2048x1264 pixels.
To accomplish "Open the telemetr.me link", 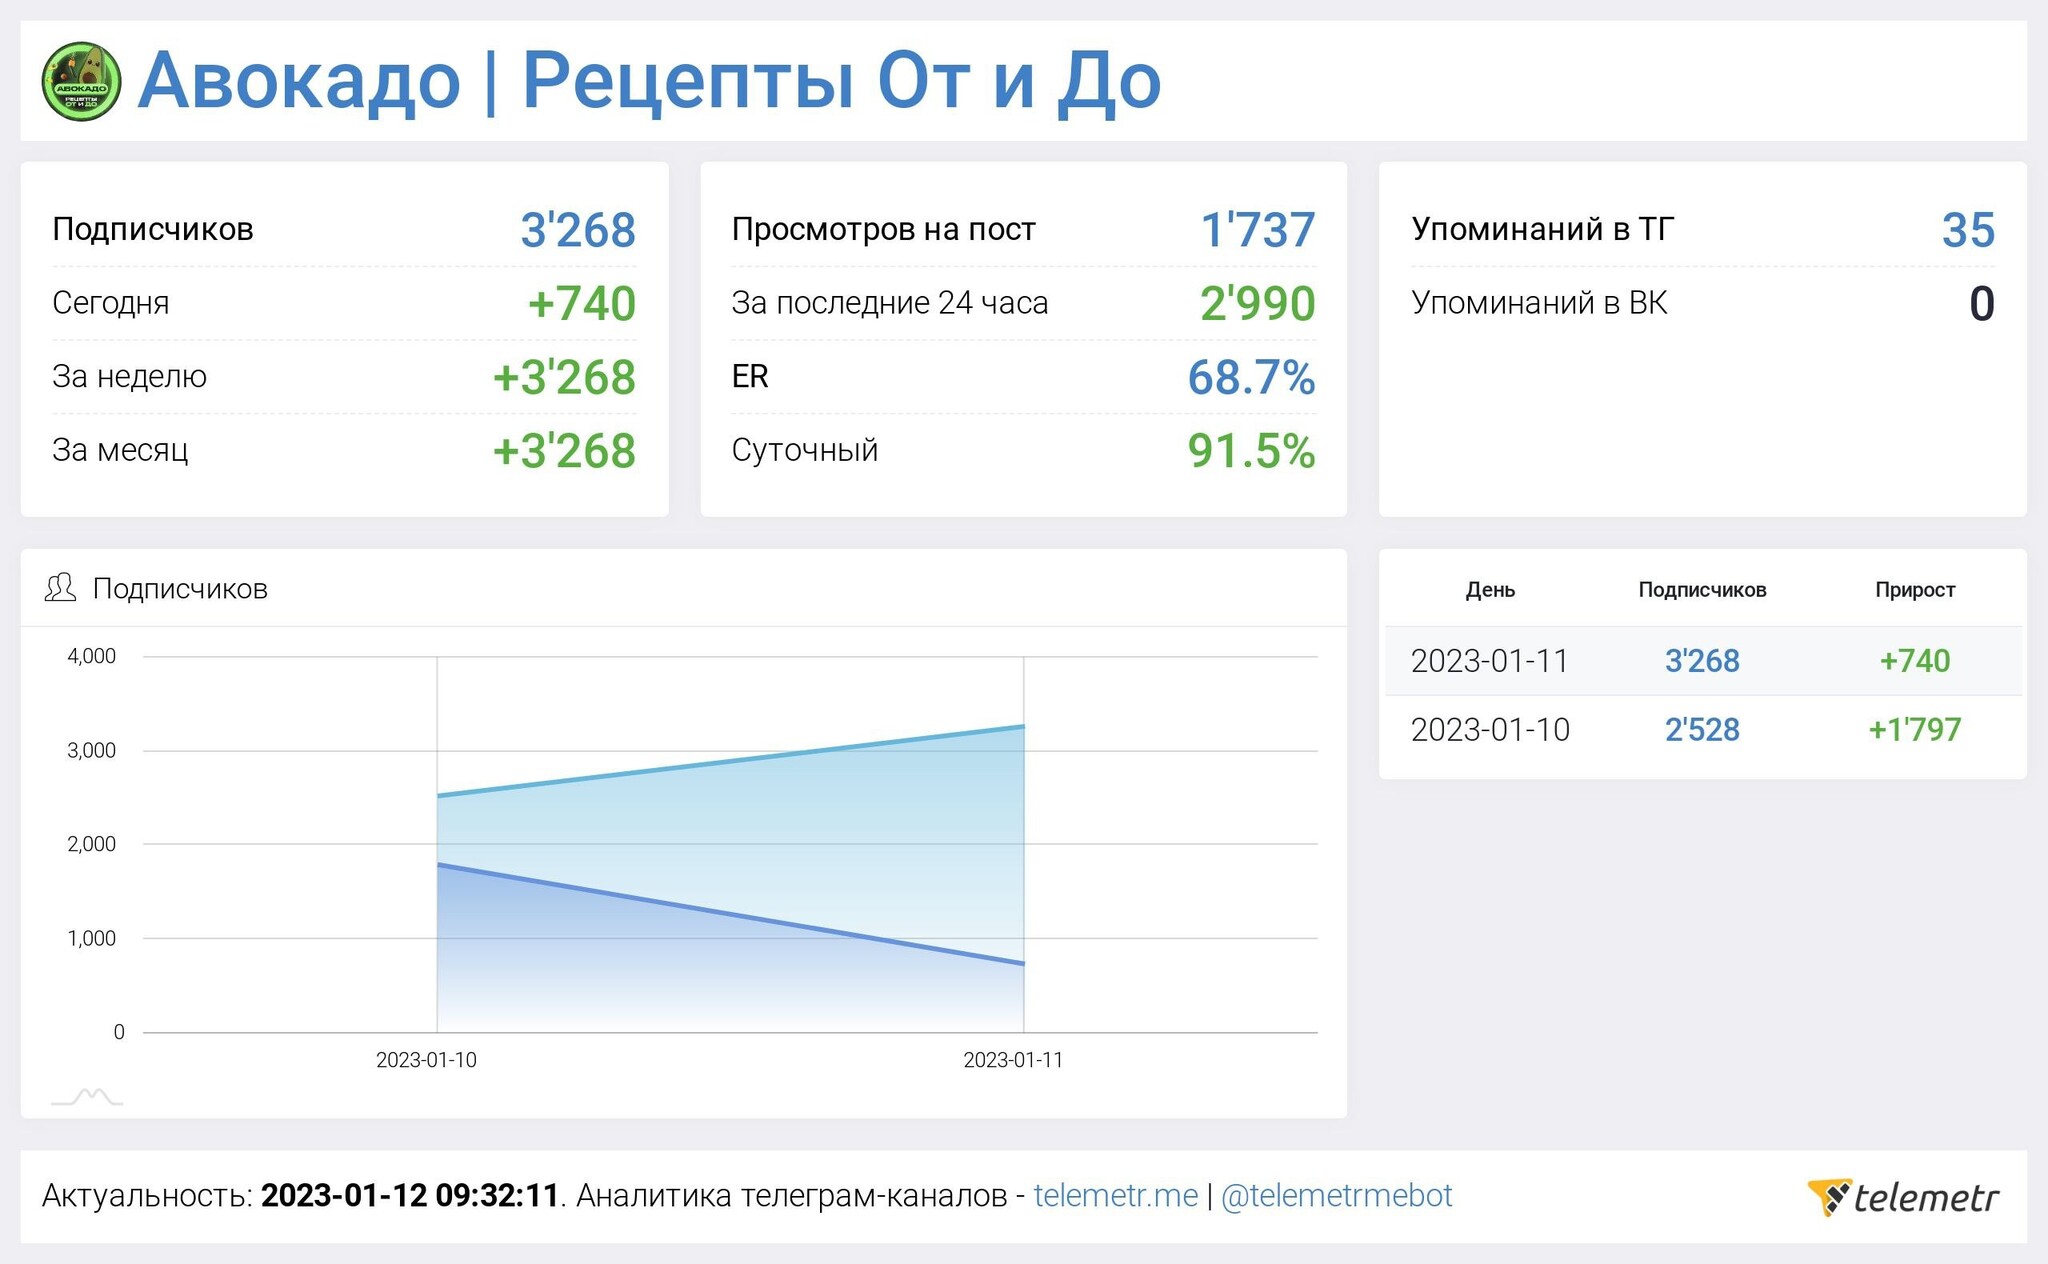I will (x=1115, y=1195).
